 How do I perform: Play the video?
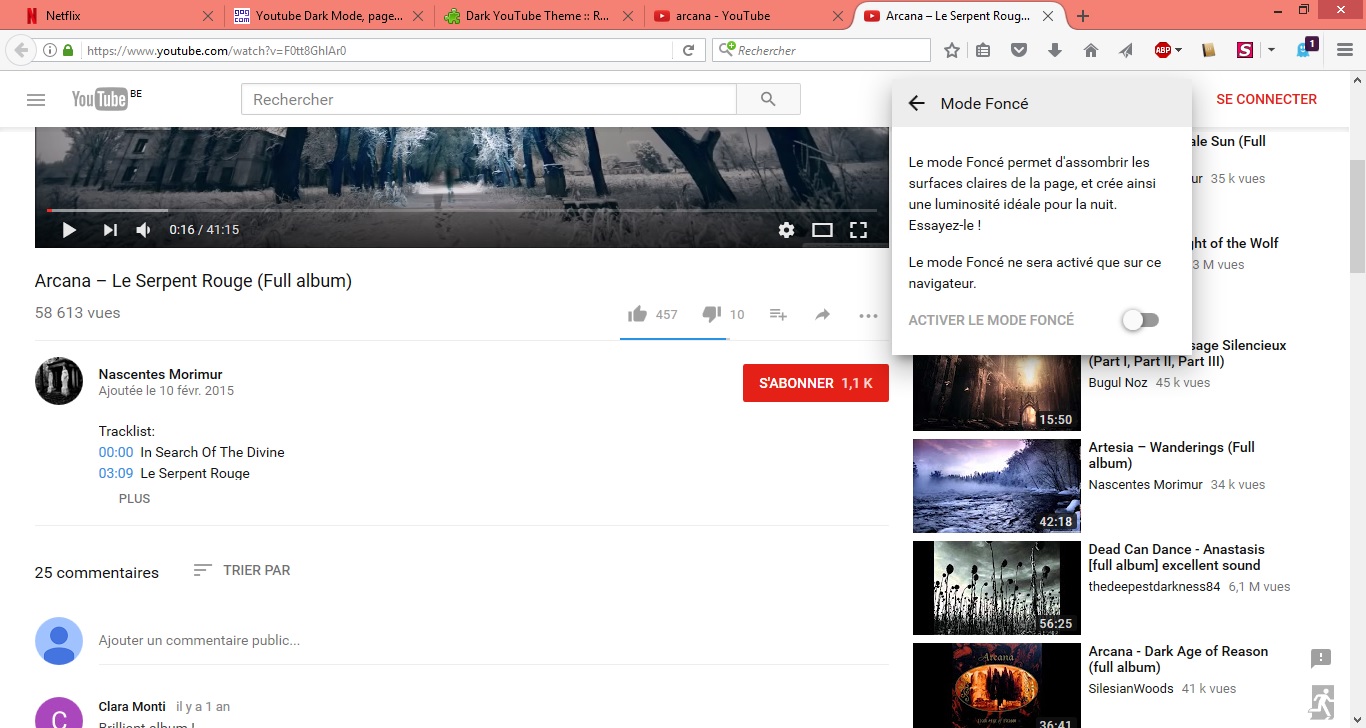click(x=69, y=230)
